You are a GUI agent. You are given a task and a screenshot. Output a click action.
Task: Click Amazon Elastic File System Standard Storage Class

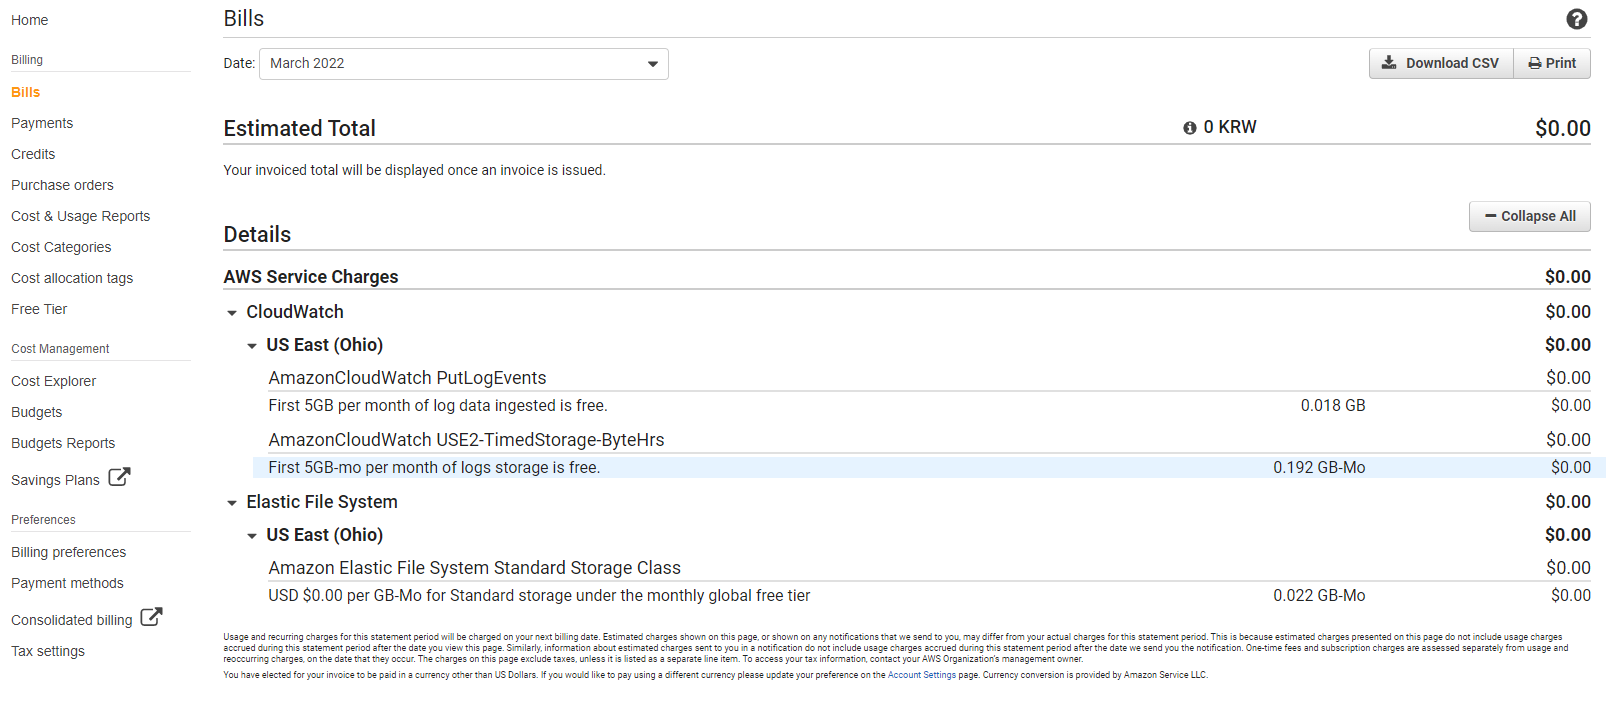pyautogui.click(x=474, y=568)
